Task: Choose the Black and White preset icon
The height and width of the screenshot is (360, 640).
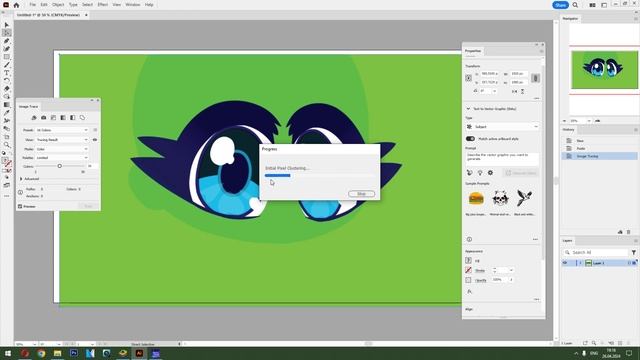Action: [73, 118]
